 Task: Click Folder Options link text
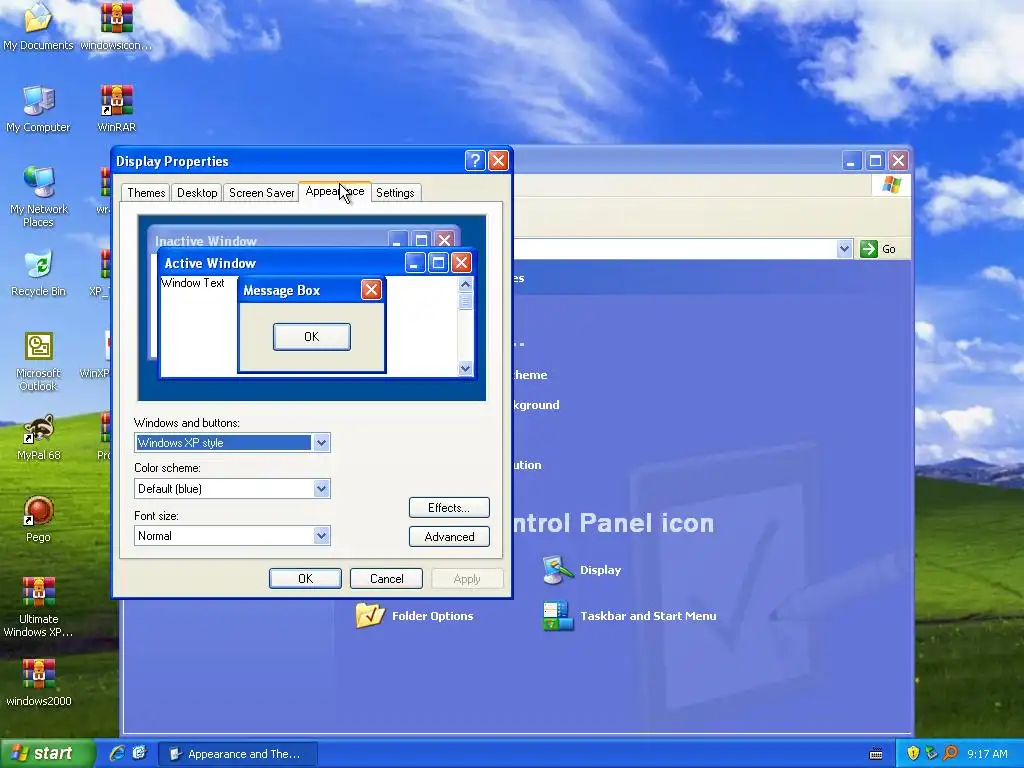coord(432,616)
